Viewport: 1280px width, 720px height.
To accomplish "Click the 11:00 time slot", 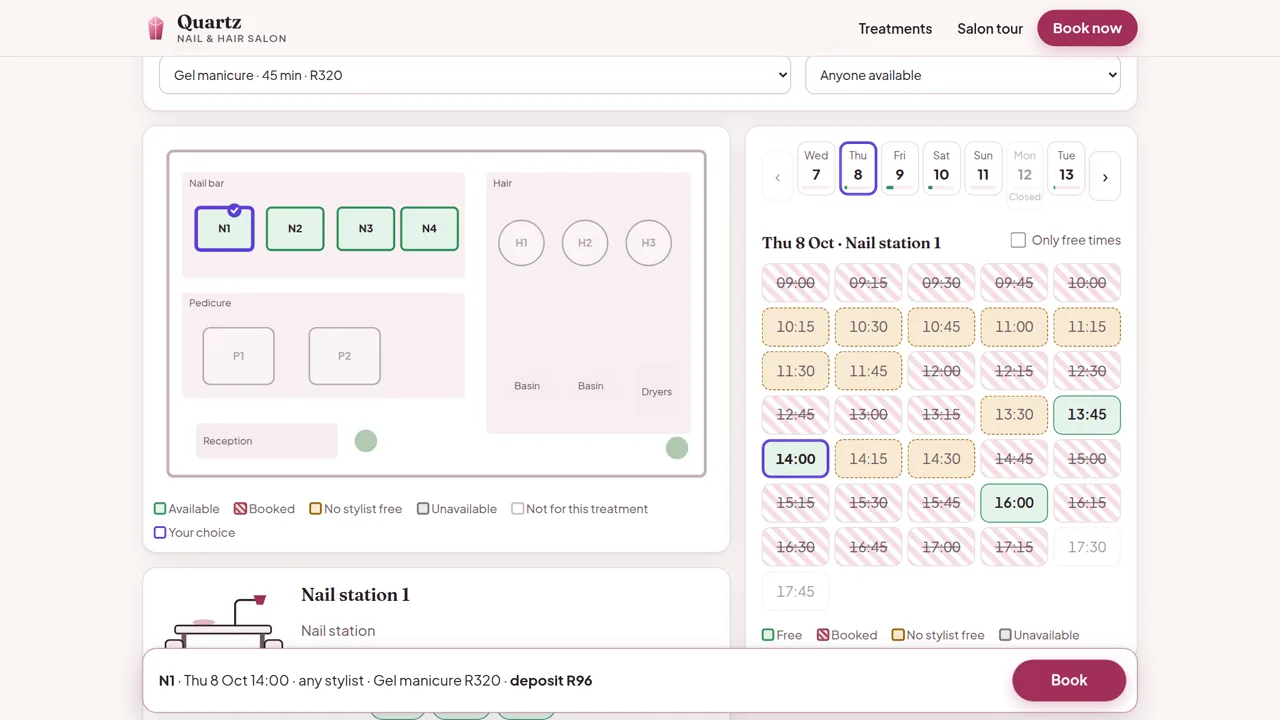I will (1014, 327).
